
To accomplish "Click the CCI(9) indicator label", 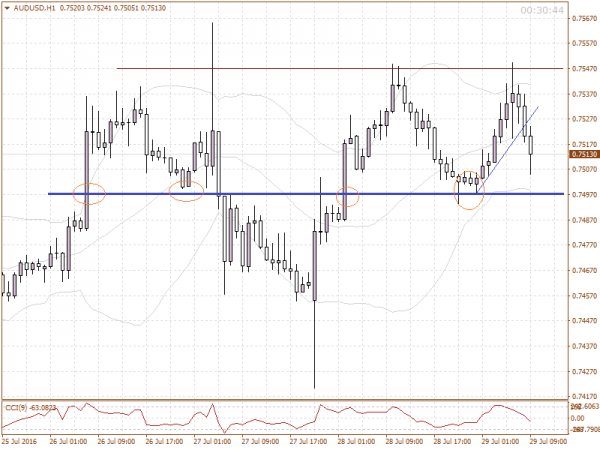I will (30, 408).
